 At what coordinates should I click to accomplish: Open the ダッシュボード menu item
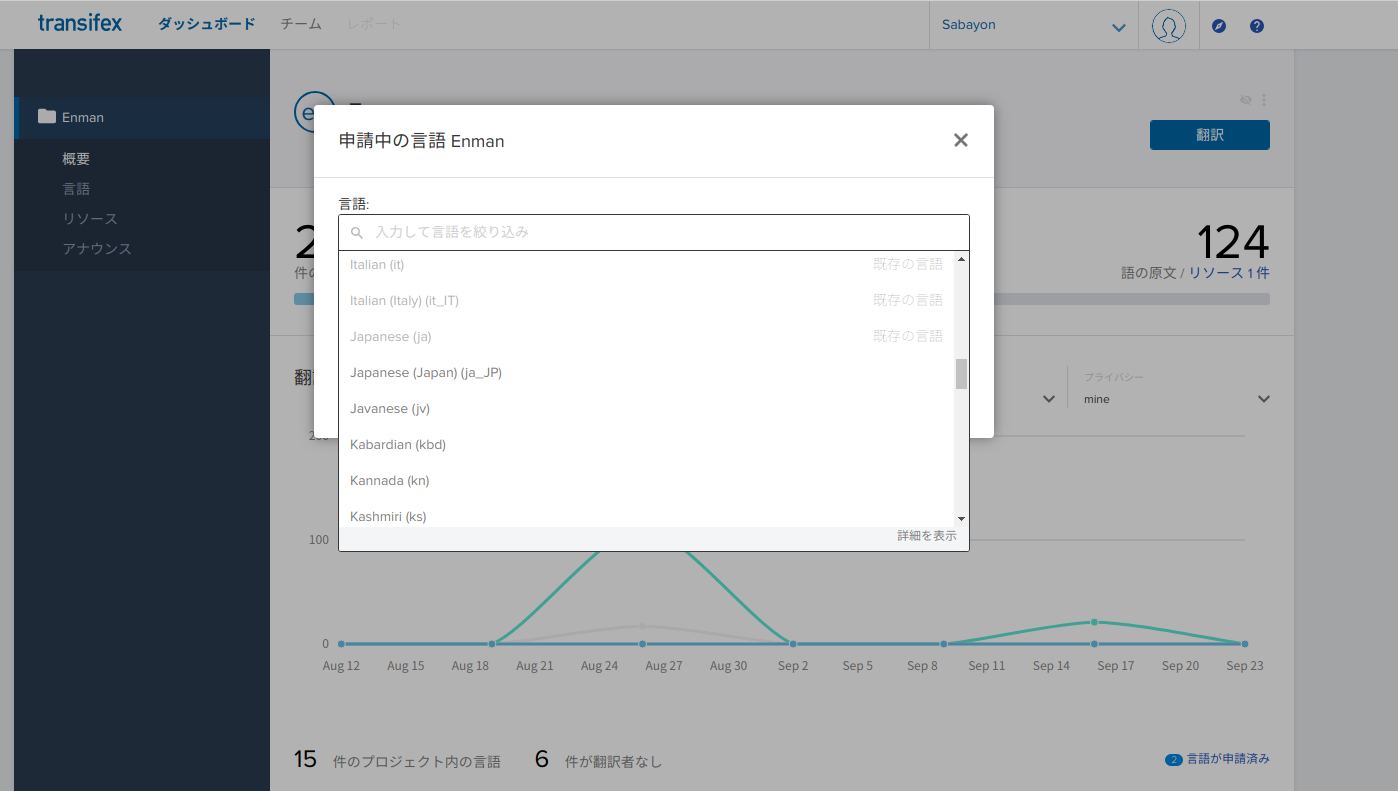click(x=206, y=24)
